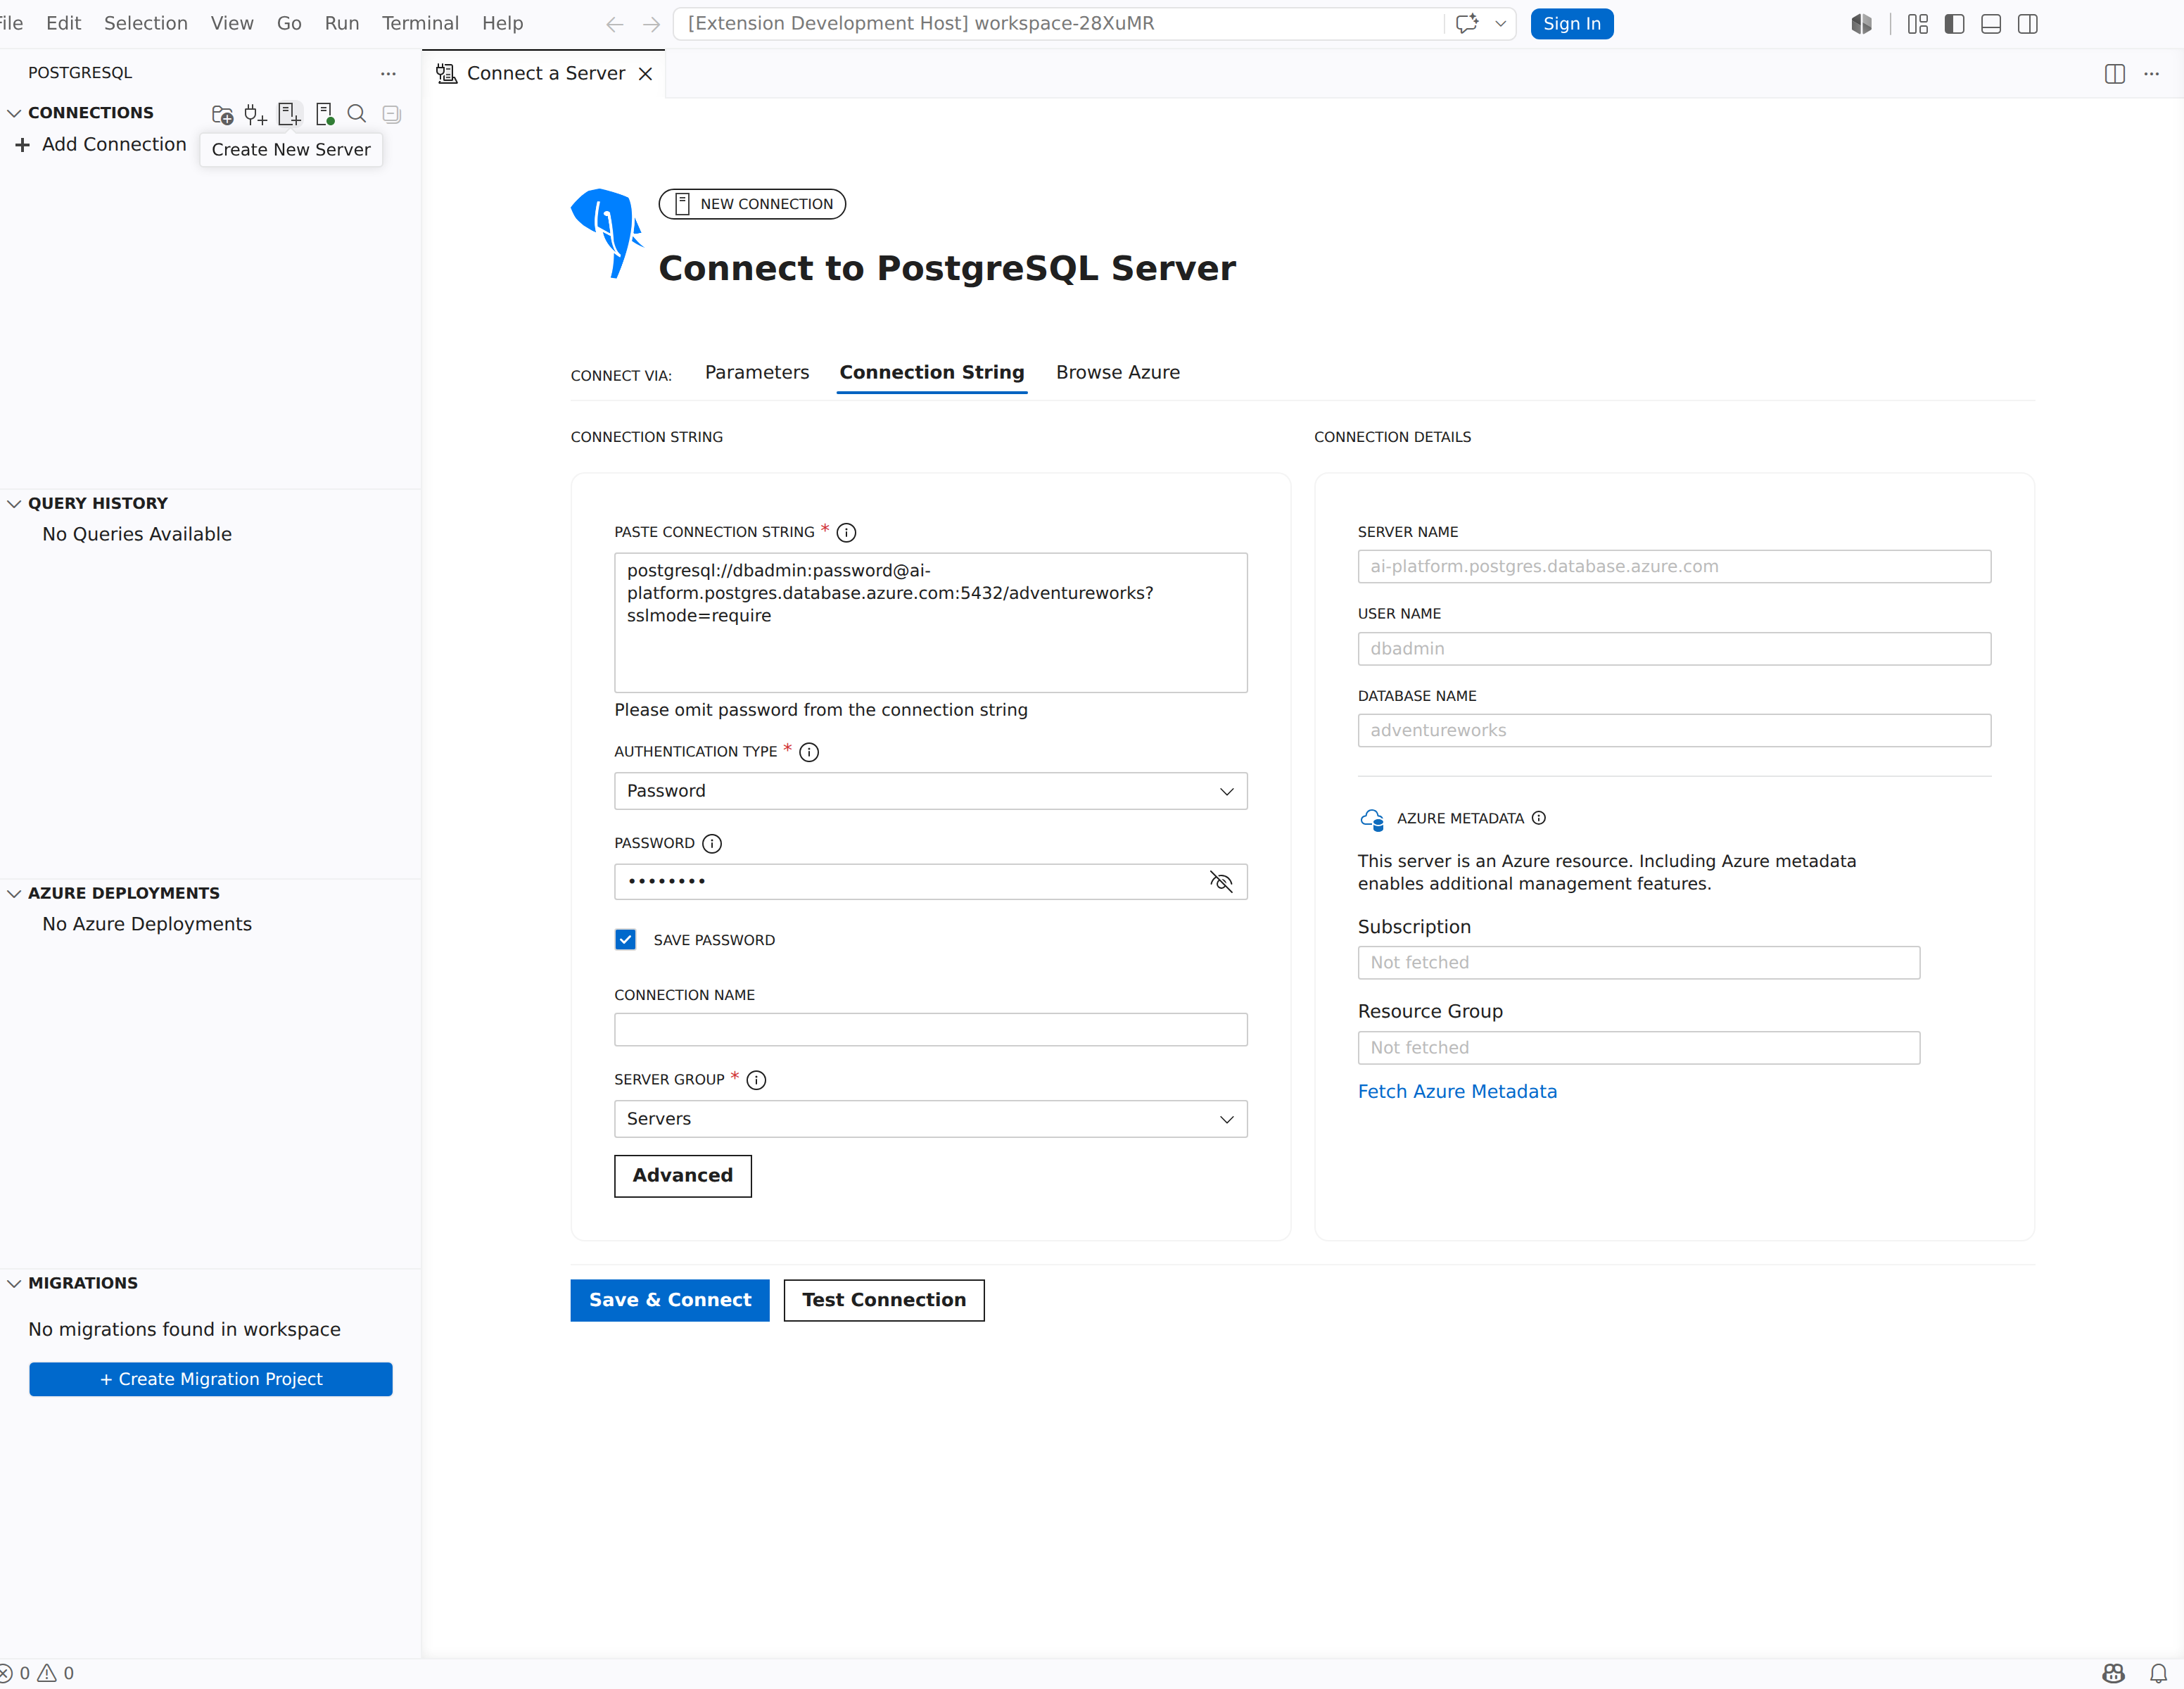Click the Add Connection plug icon
This screenshot has width=2184, height=1689.
pos(256,114)
